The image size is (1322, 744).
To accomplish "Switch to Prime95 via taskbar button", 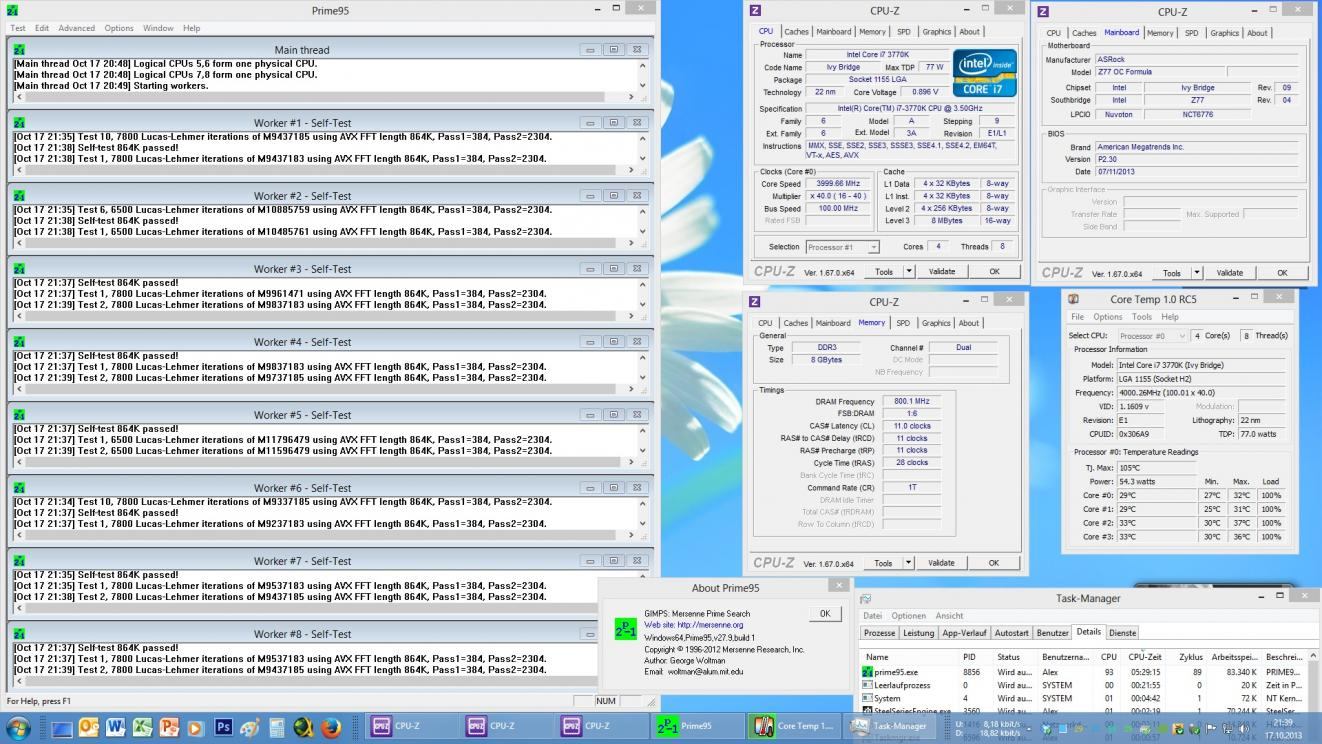I will coord(697,726).
